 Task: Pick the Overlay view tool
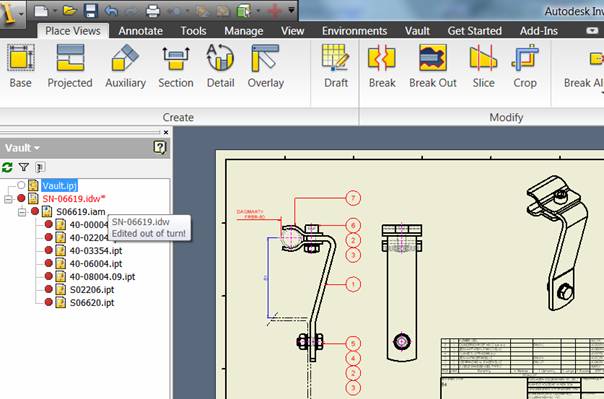coord(266,66)
